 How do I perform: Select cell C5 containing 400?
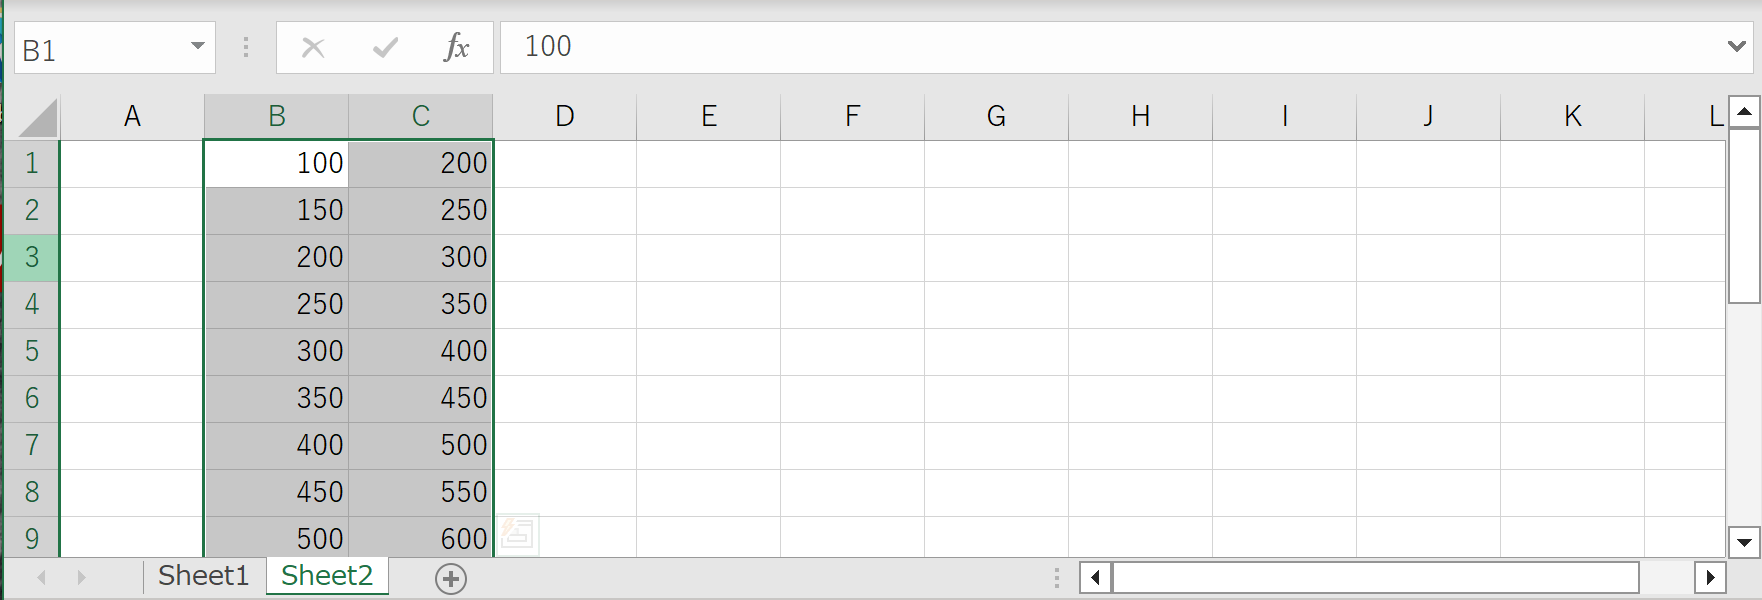pos(421,352)
